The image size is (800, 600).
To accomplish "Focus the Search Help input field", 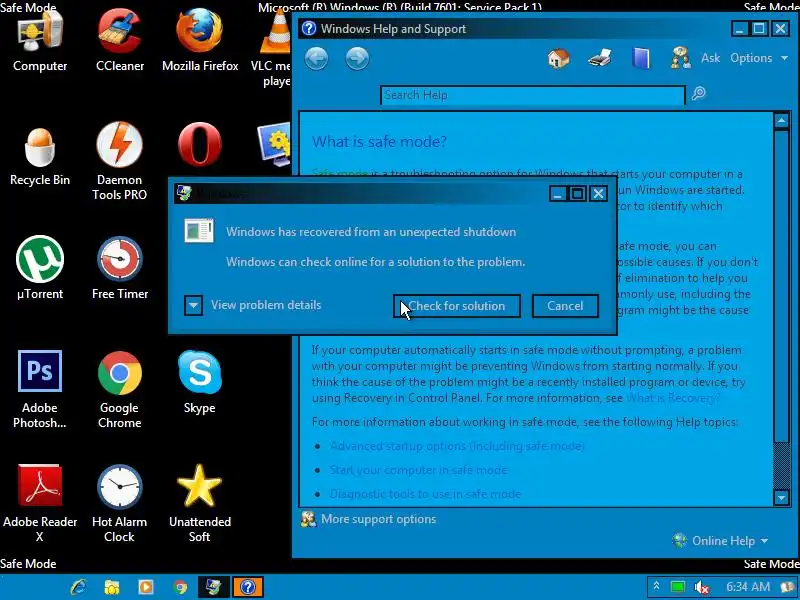I will coord(533,95).
